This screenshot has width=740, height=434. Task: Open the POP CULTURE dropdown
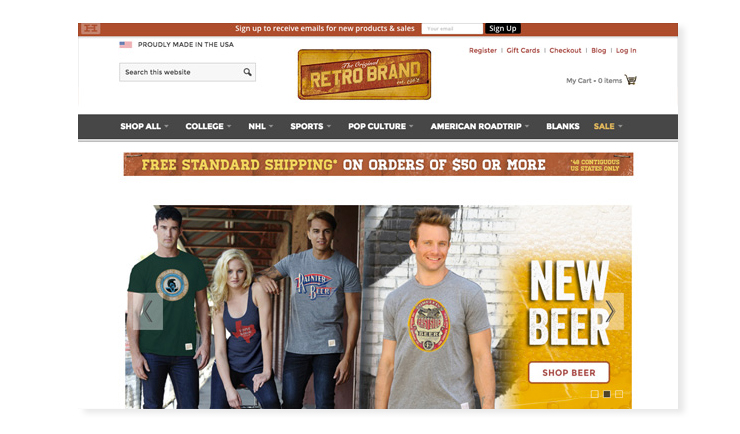pos(380,126)
